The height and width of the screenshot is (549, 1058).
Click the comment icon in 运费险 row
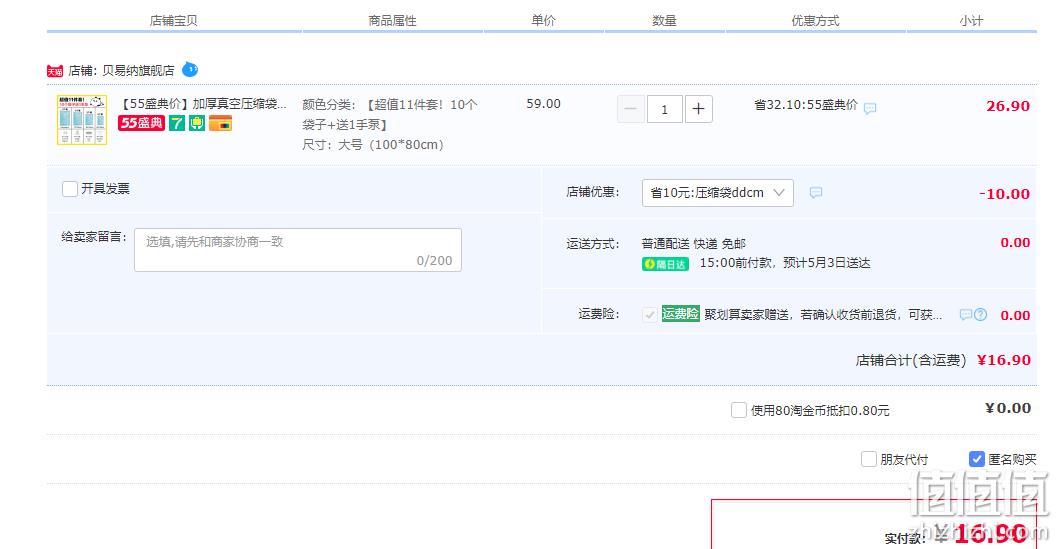pyautogui.click(x=966, y=315)
